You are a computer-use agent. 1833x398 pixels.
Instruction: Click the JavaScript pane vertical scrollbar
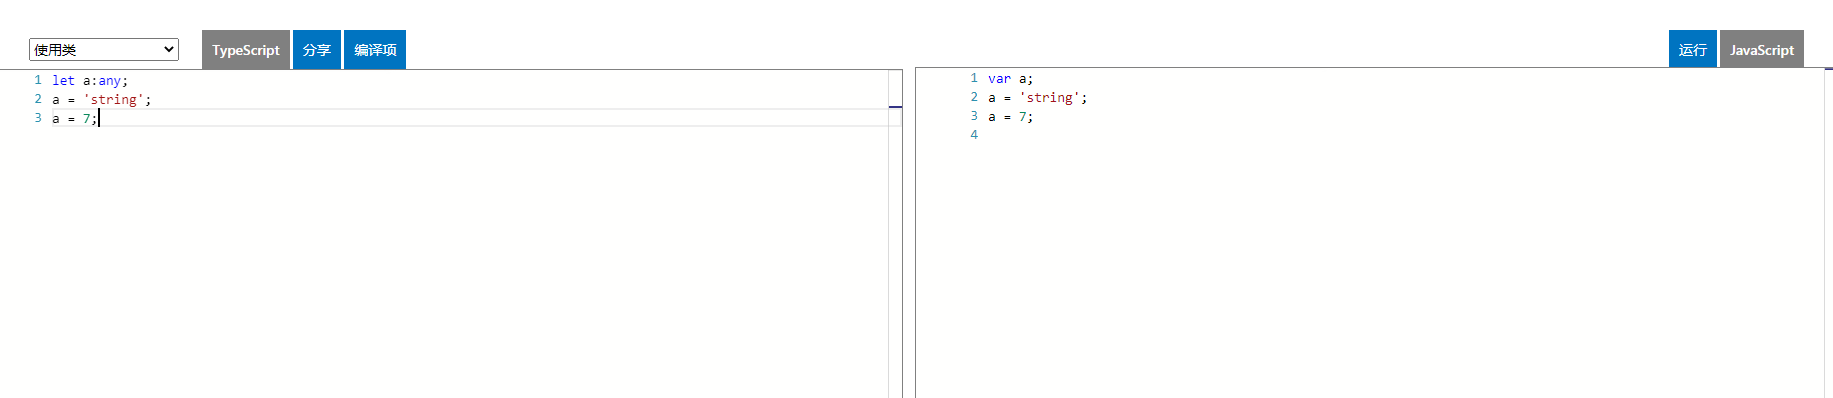pyautogui.click(x=1829, y=233)
